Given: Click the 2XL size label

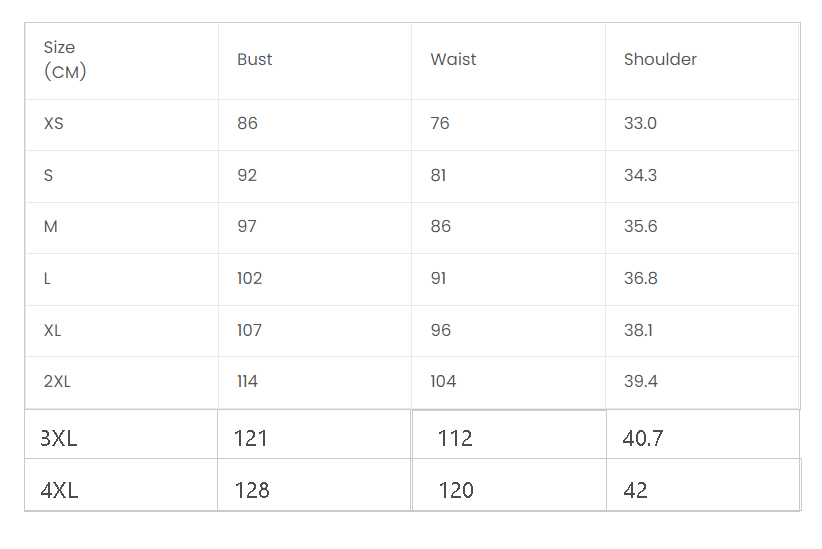Looking at the screenshot, I should click(58, 382).
